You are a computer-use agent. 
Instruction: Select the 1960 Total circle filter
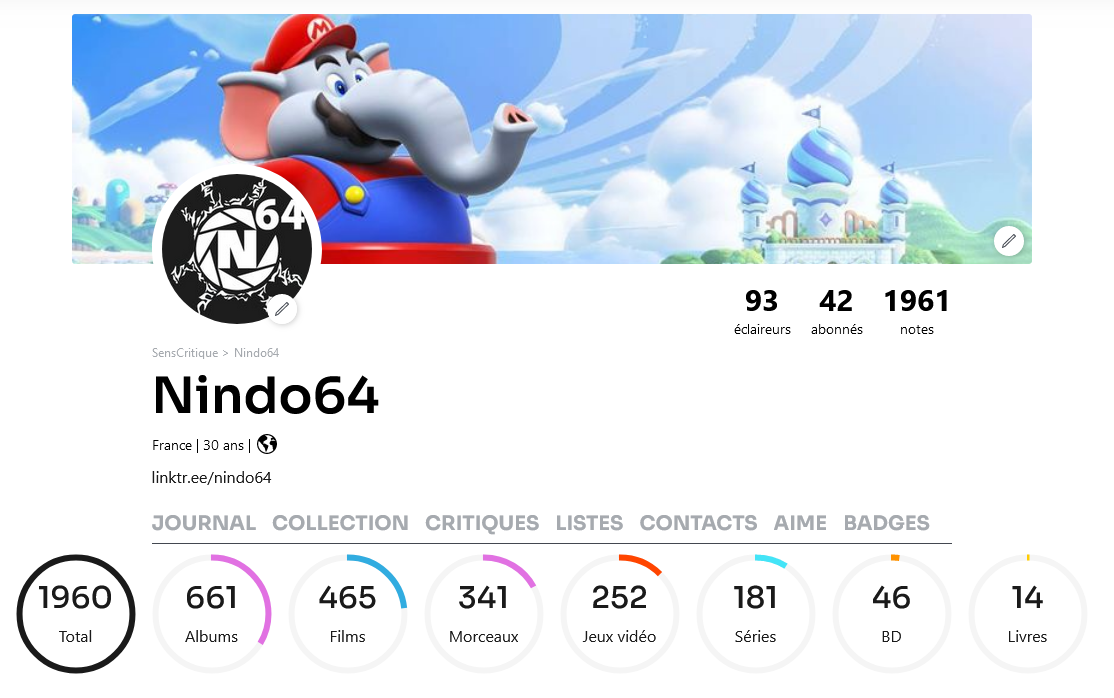[75, 613]
